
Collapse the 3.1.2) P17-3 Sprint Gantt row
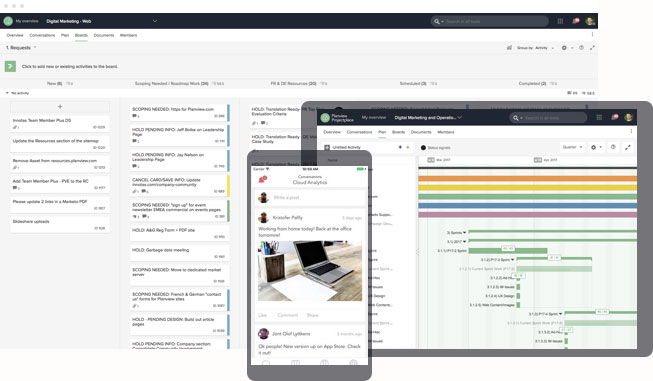513,259
